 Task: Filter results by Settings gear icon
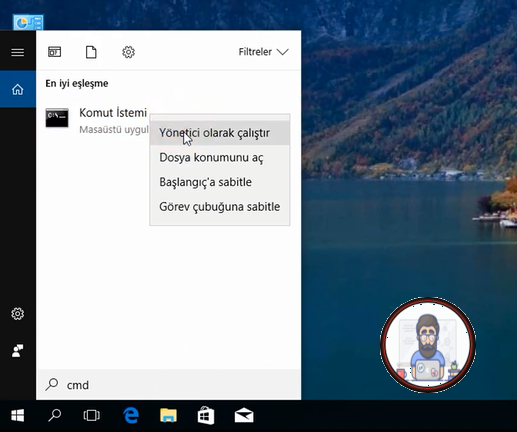(128, 52)
